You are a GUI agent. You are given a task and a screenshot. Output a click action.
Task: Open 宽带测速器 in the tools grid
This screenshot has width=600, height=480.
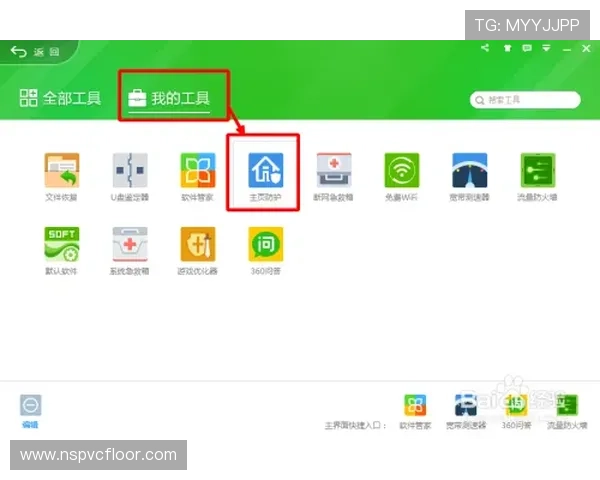click(x=469, y=171)
